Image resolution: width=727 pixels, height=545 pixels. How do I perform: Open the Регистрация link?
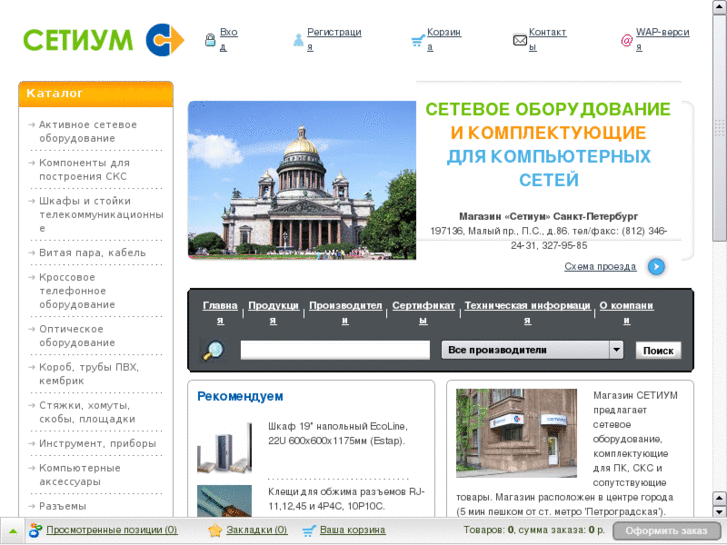334,39
